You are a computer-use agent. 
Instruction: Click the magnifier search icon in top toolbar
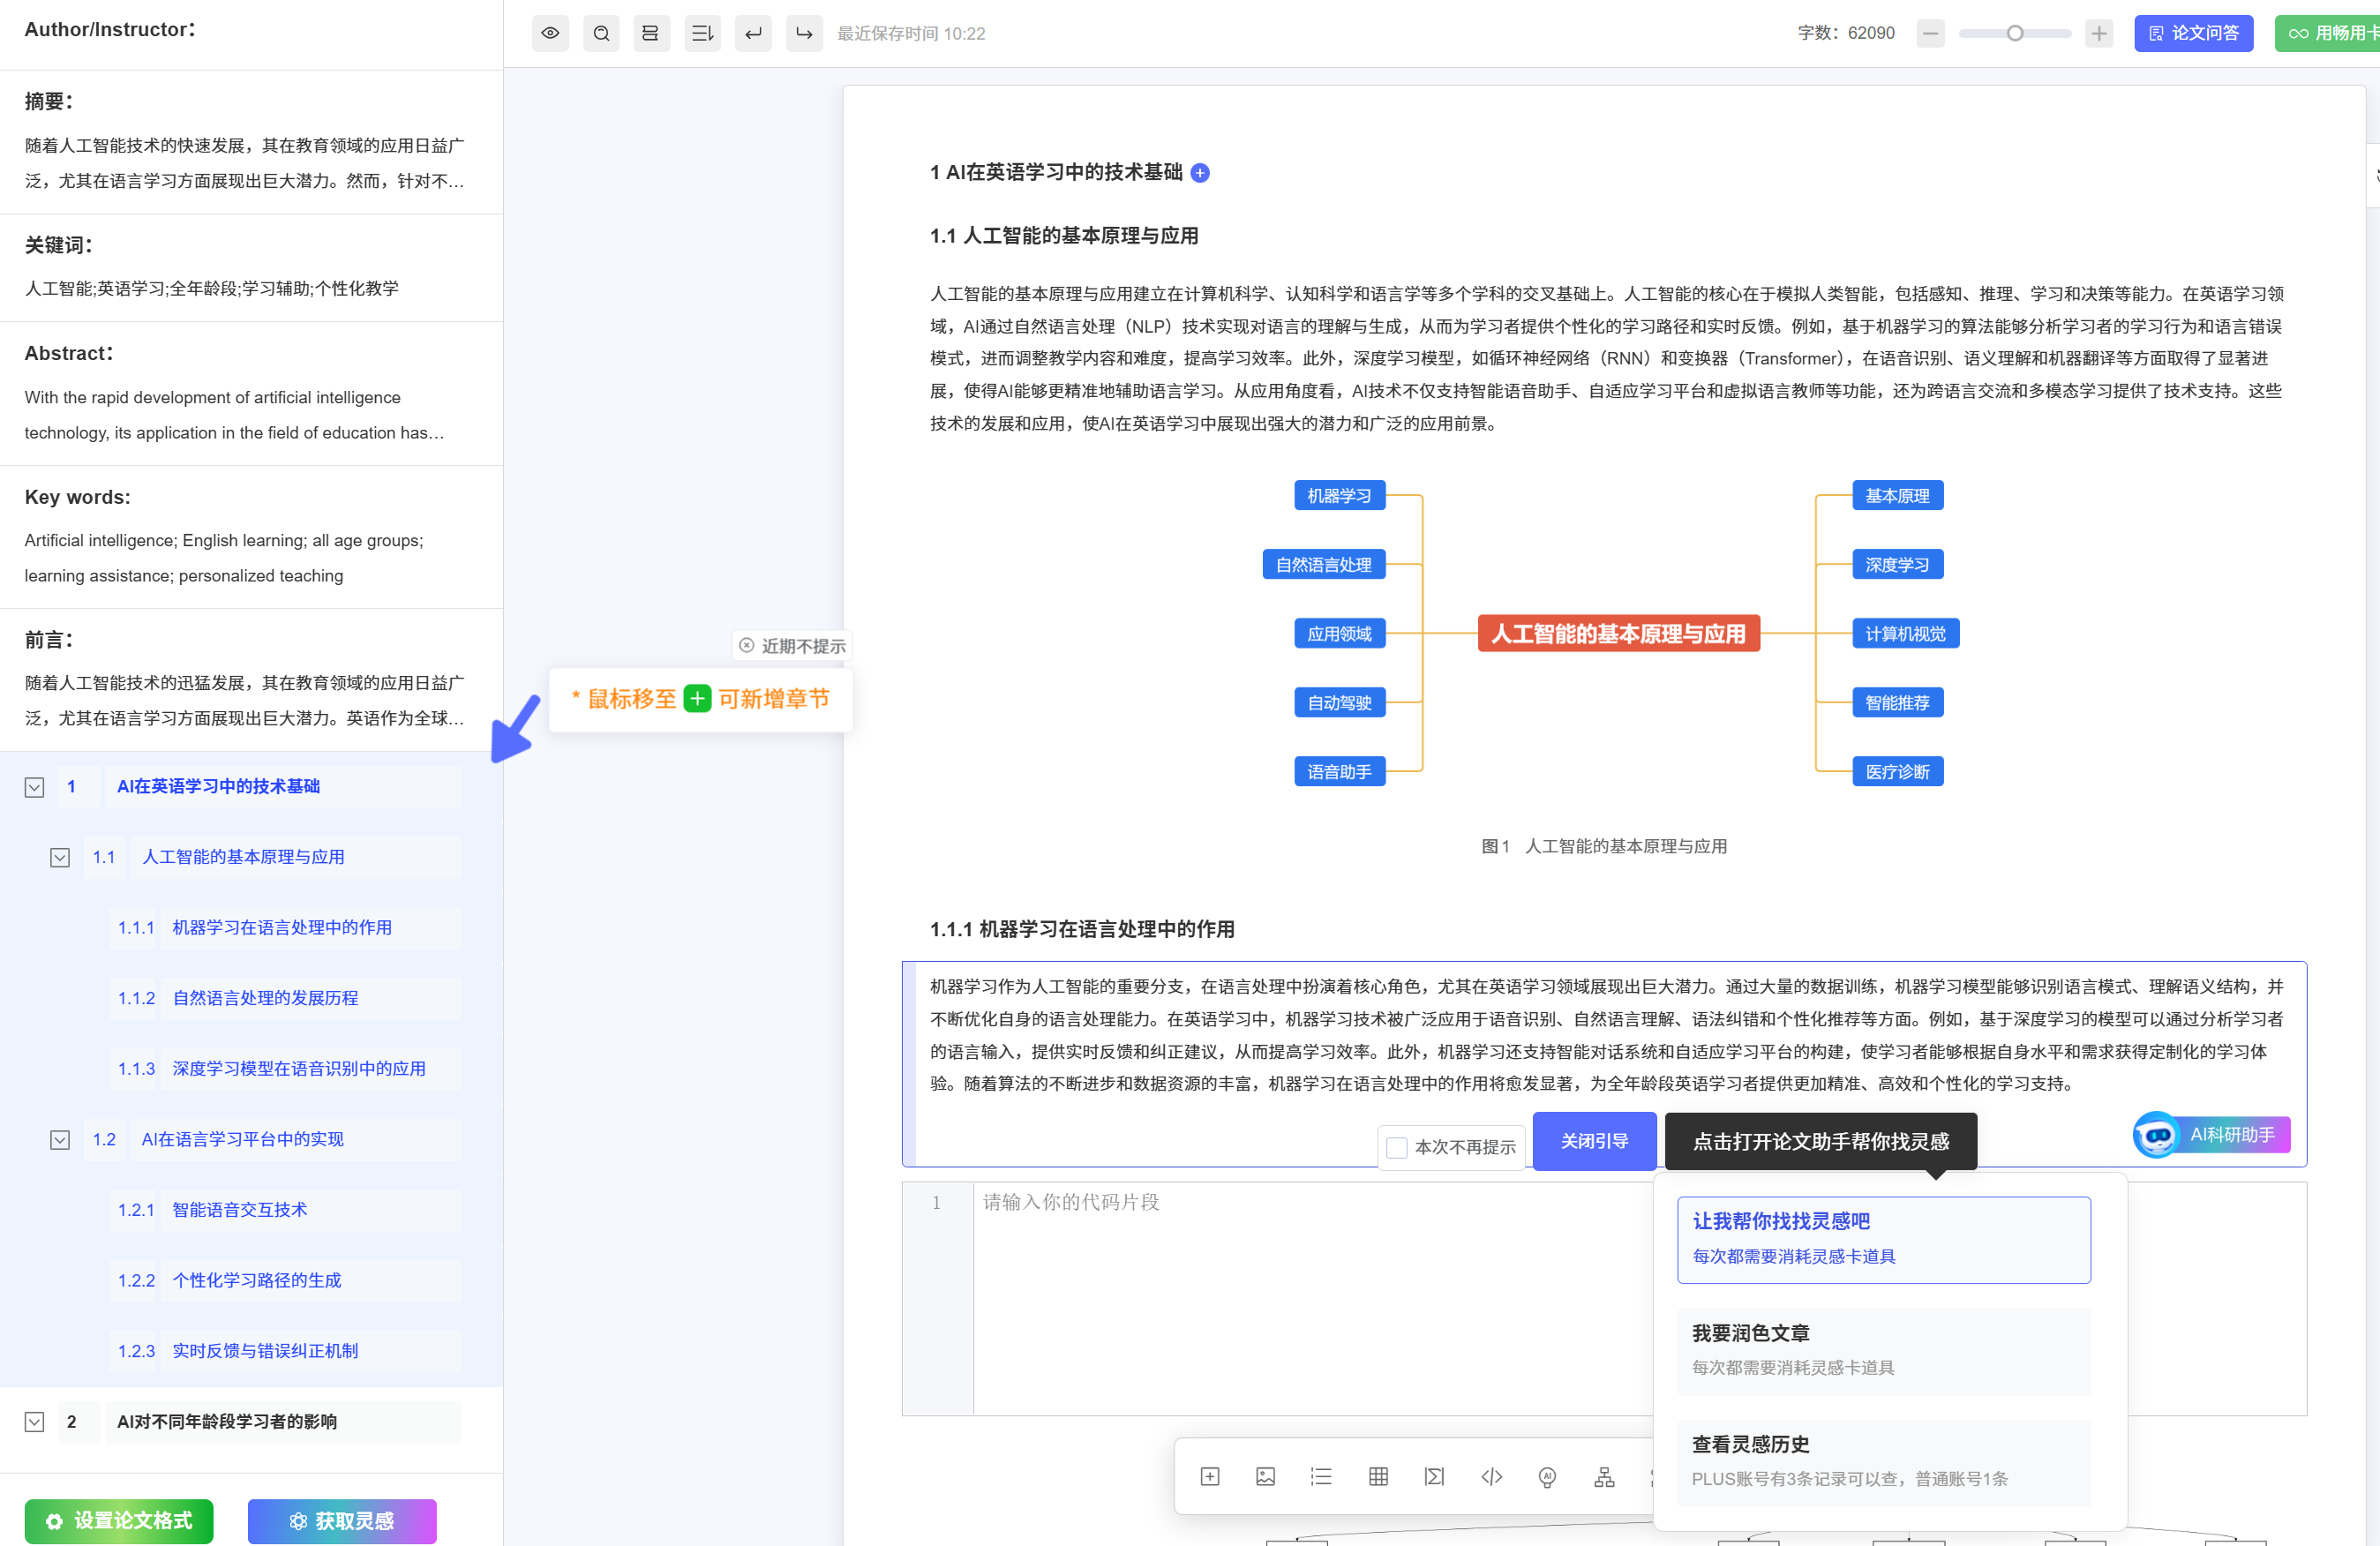pyautogui.click(x=601, y=33)
